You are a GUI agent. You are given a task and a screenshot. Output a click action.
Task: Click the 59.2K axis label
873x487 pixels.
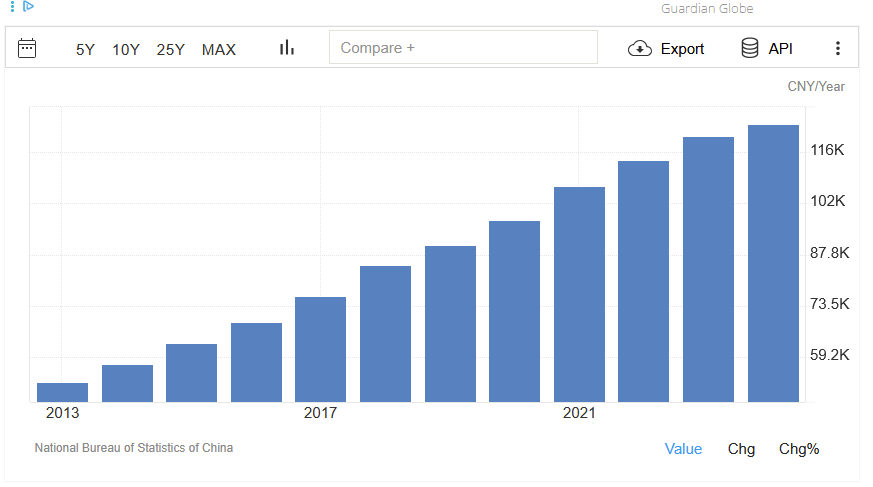[830, 355]
